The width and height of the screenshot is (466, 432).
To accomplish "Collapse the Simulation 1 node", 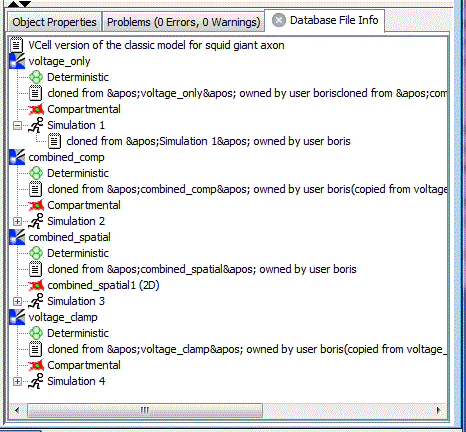I will tap(17, 126).
